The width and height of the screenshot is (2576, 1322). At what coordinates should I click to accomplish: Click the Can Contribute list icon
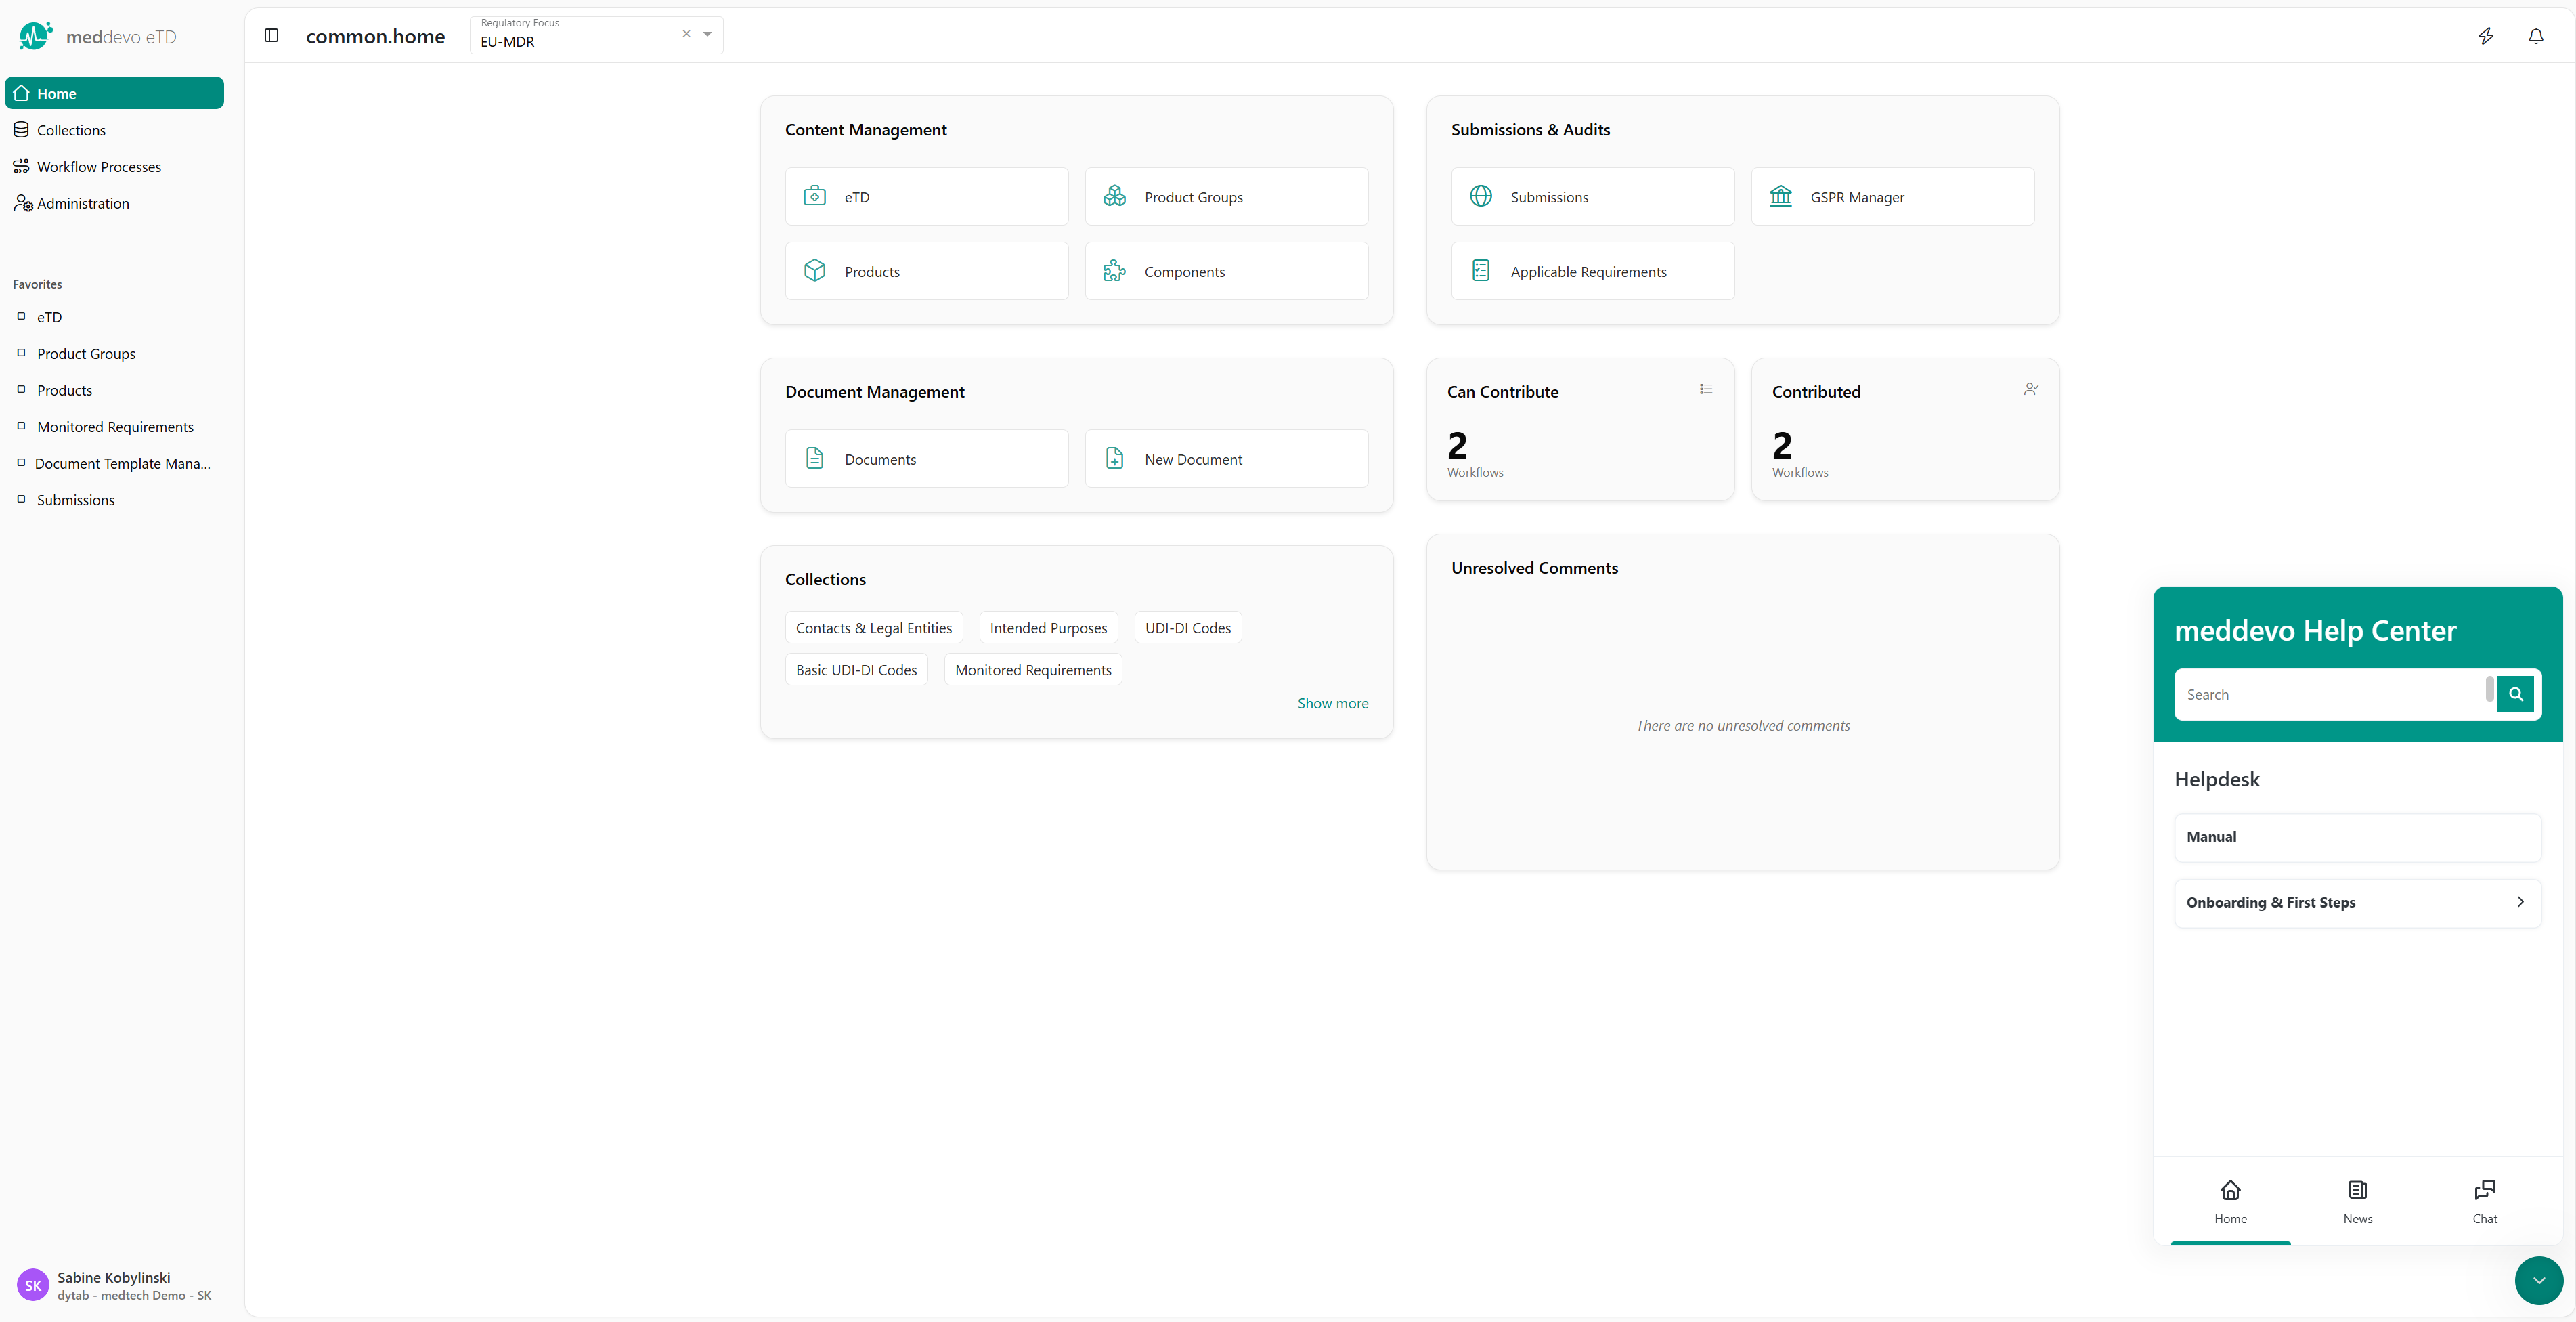1706,389
